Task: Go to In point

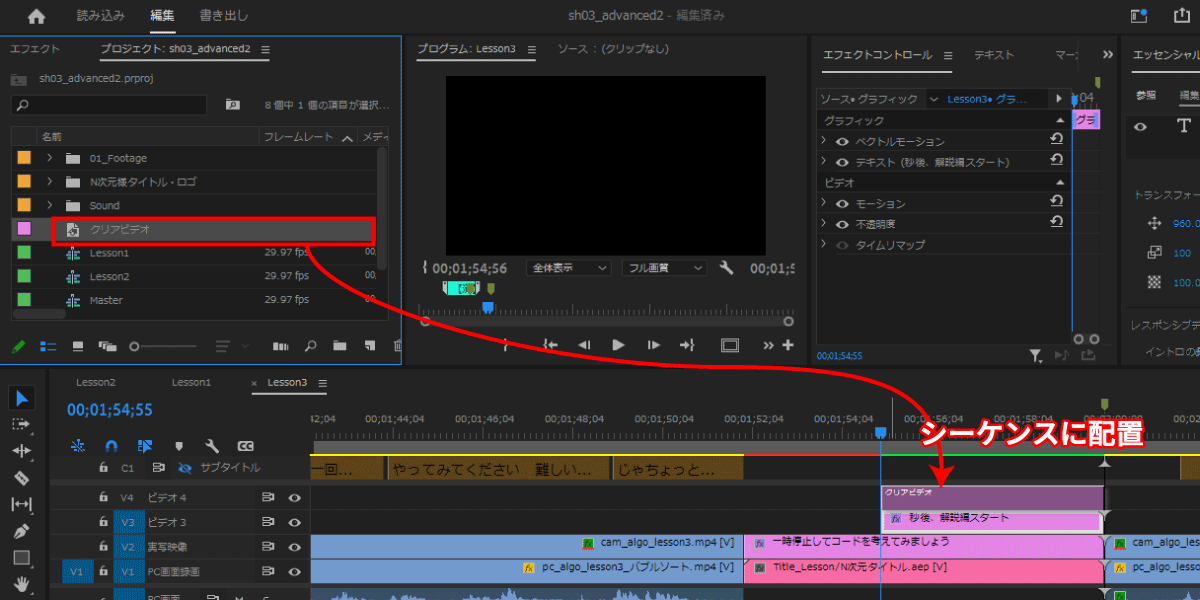Action: (x=550, y=345)
